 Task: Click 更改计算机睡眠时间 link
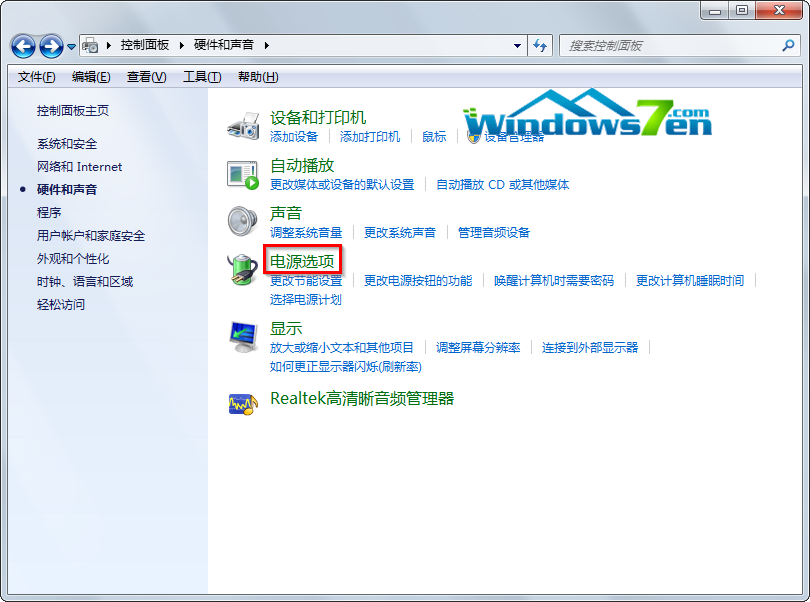(x=690, y=281)
